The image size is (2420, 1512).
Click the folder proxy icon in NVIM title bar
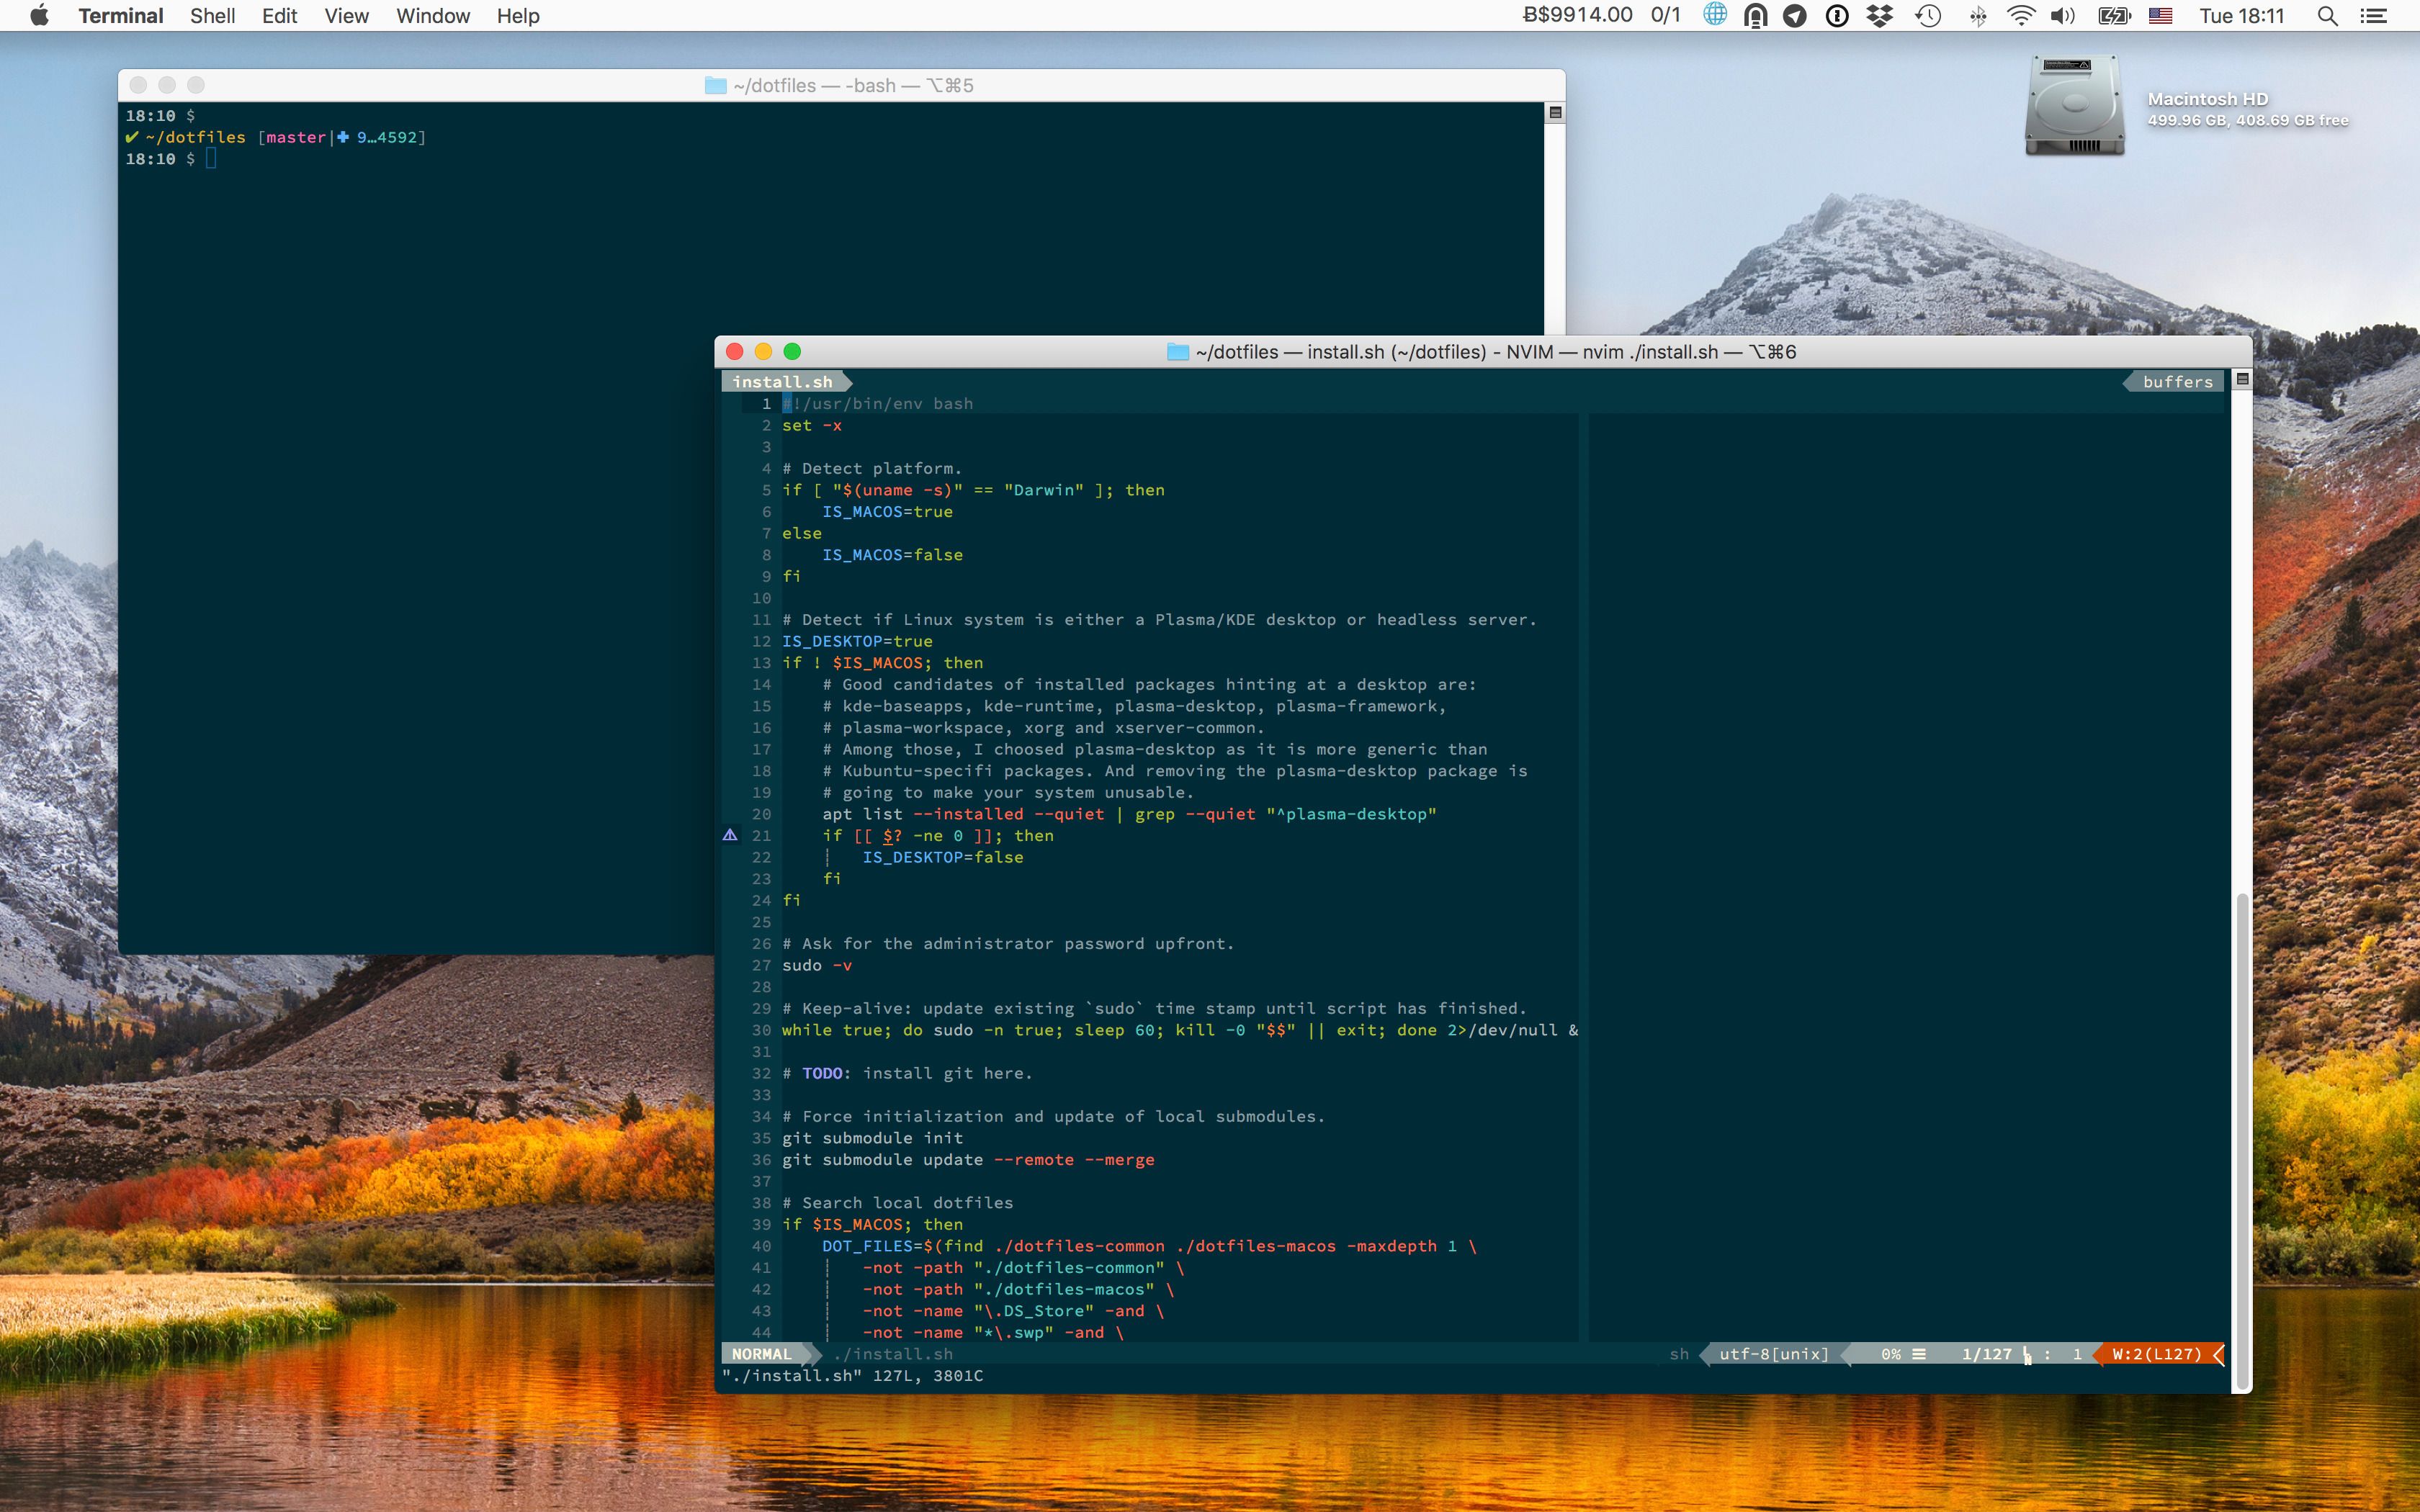[x=1178, y=352]
